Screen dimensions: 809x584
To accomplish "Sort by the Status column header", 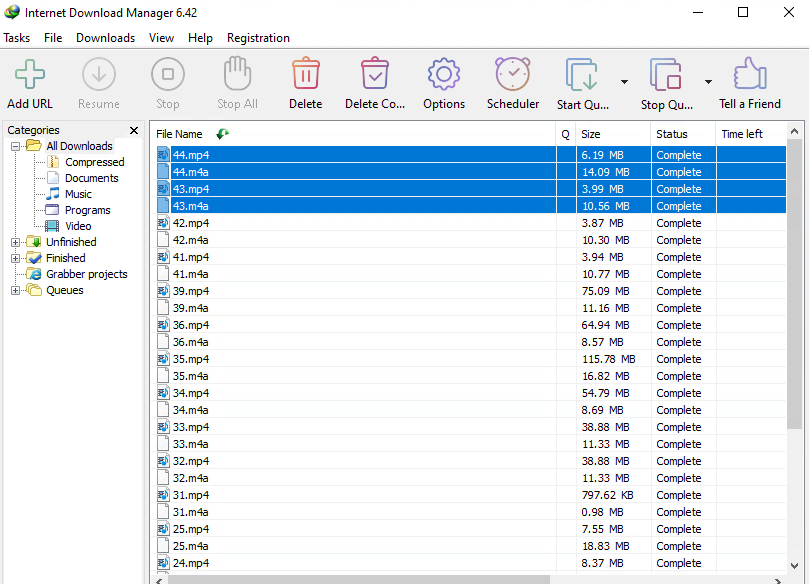I will (684, 134).
